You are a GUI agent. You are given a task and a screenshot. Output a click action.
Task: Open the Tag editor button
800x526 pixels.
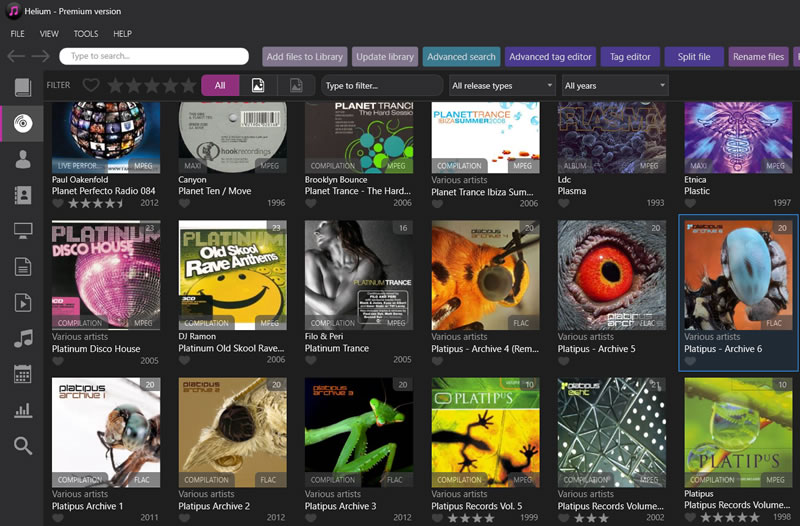tap(630, 57)
